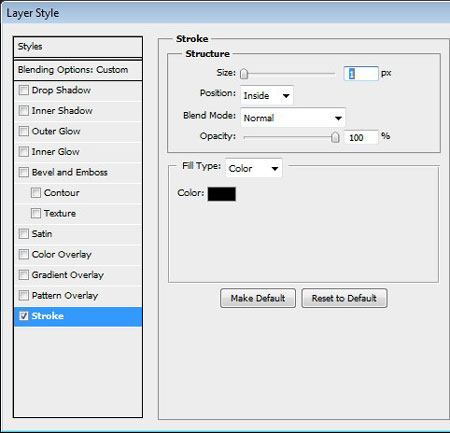Enable the Inner Shadow checkbox

click(x=24, y=110)
